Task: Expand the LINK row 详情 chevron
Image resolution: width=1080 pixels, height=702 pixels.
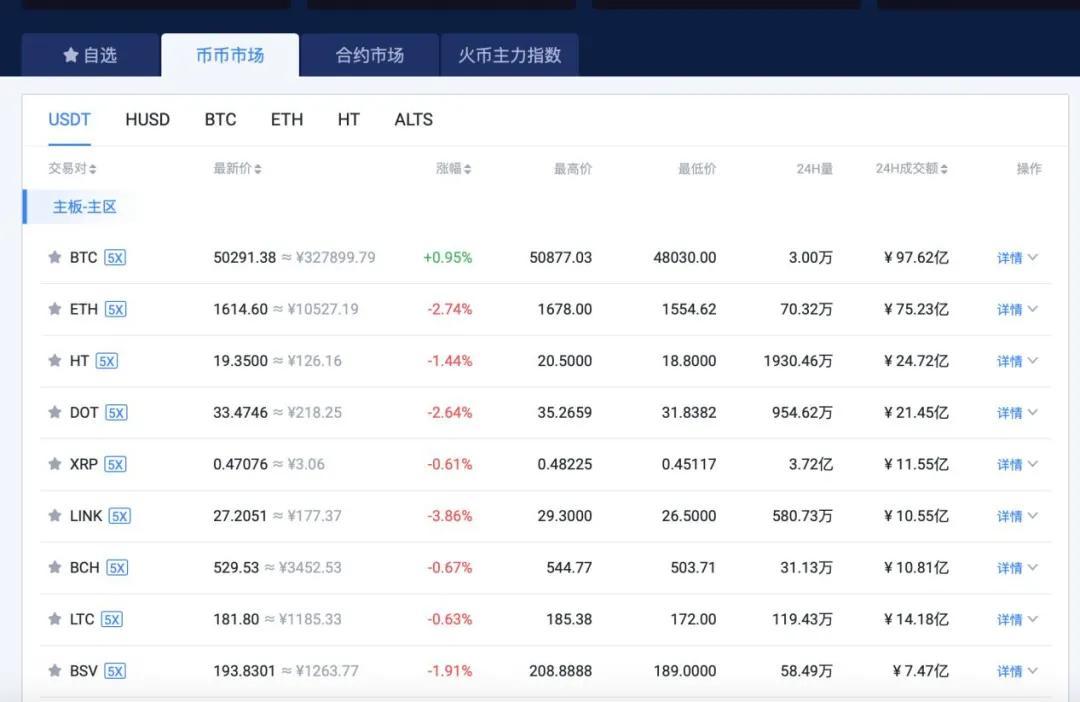Action: coord(1032,515)
